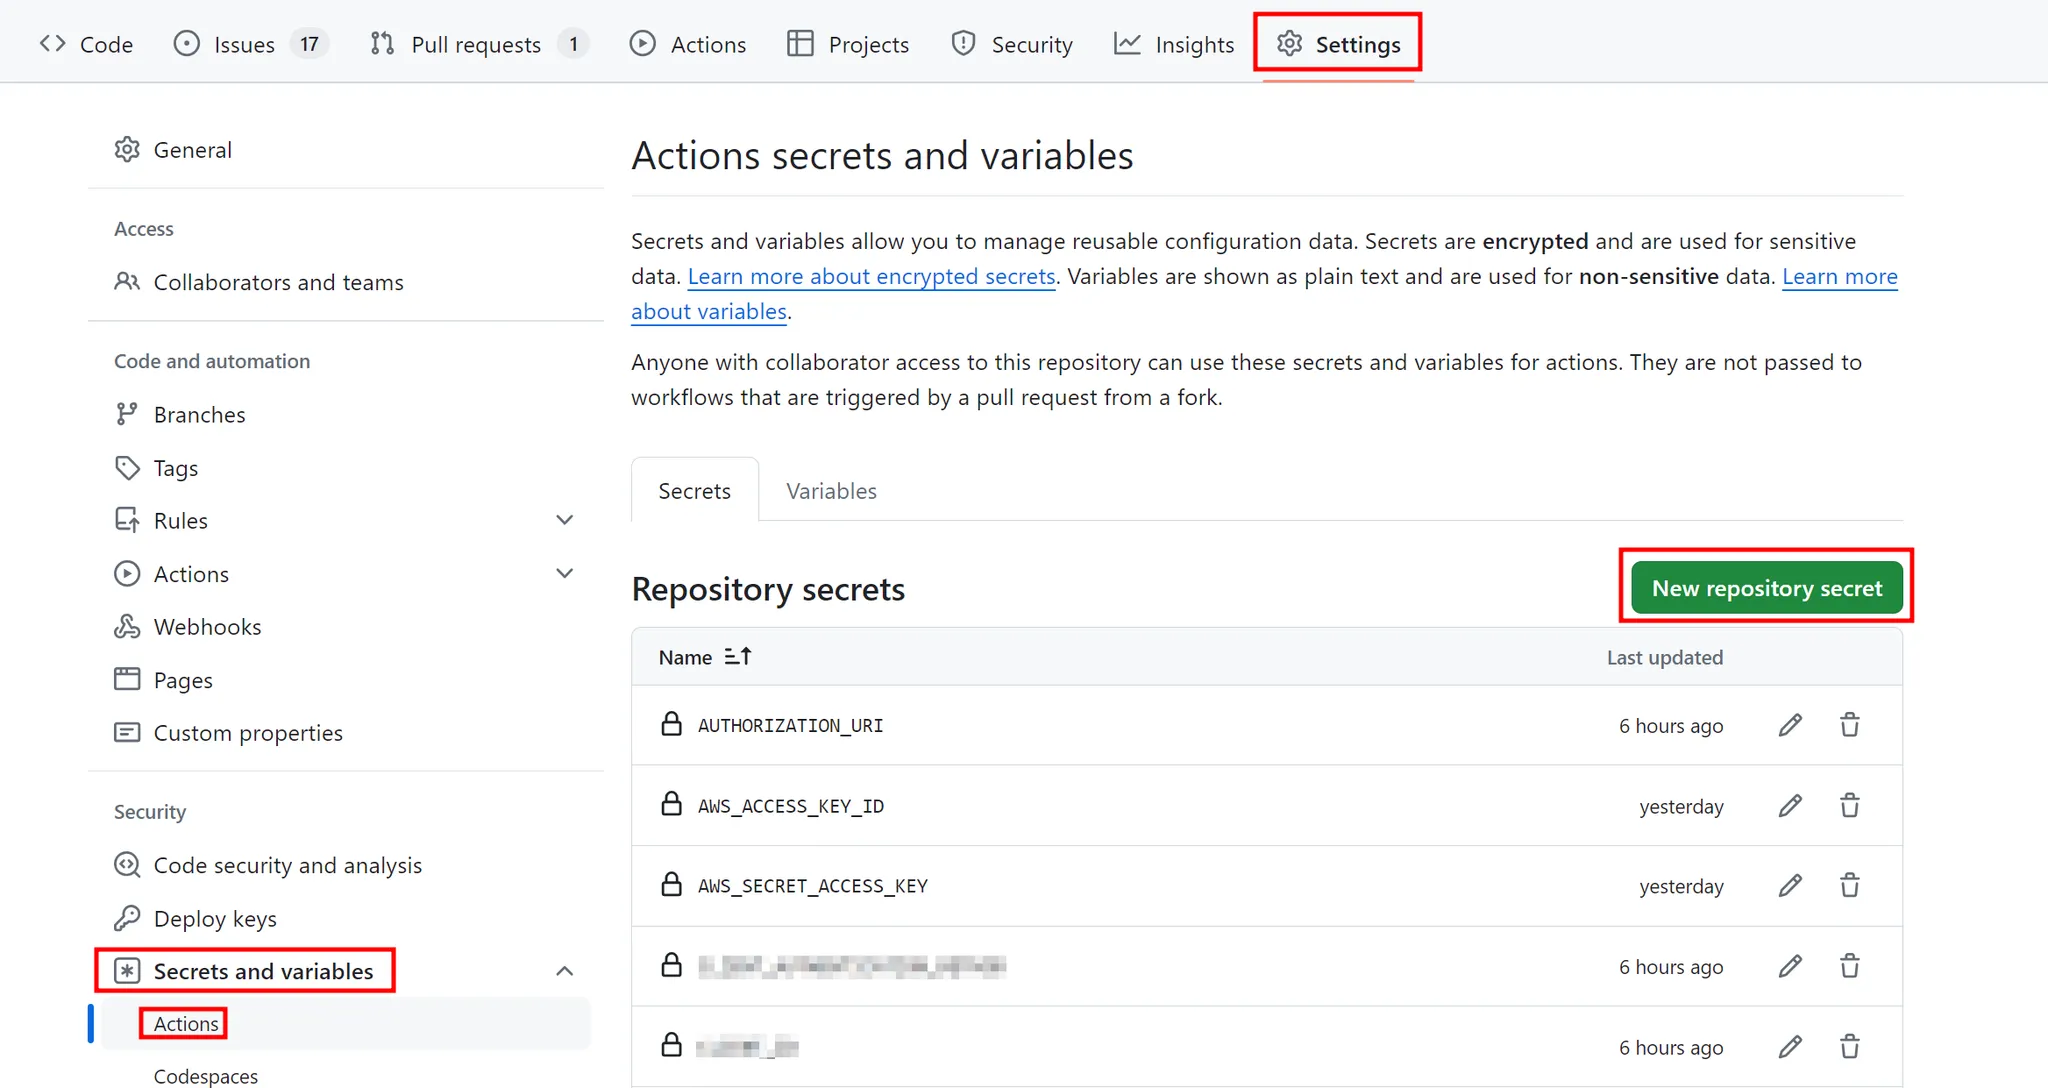2048x1088 pixels.
Task: Click the Name column header
Action: pos(685,657)
